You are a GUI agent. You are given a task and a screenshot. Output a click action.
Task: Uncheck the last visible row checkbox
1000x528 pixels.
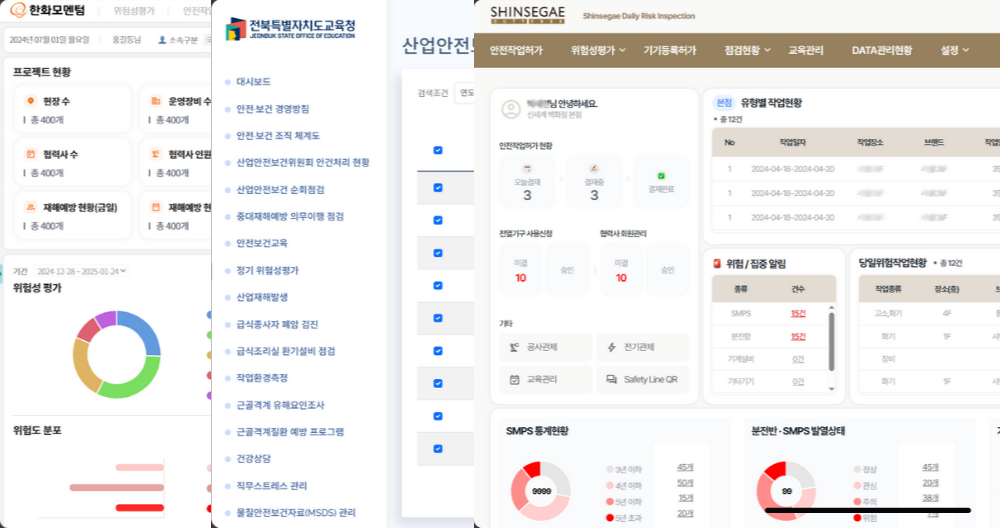click(438, 449)
